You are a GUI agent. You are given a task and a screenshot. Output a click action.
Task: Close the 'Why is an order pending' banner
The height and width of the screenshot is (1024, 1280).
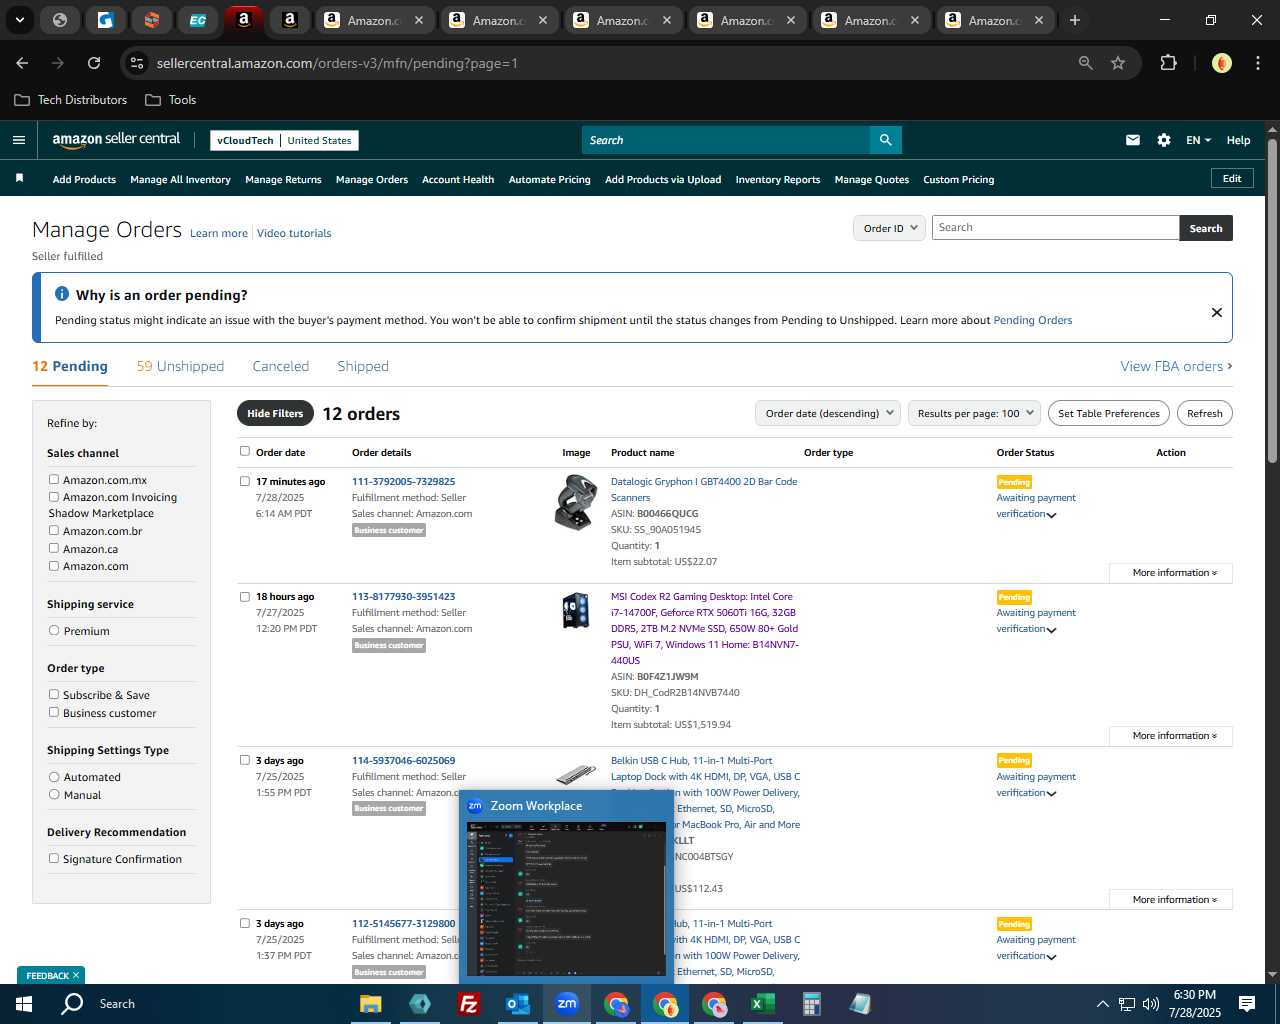[x=1217, y=312]
